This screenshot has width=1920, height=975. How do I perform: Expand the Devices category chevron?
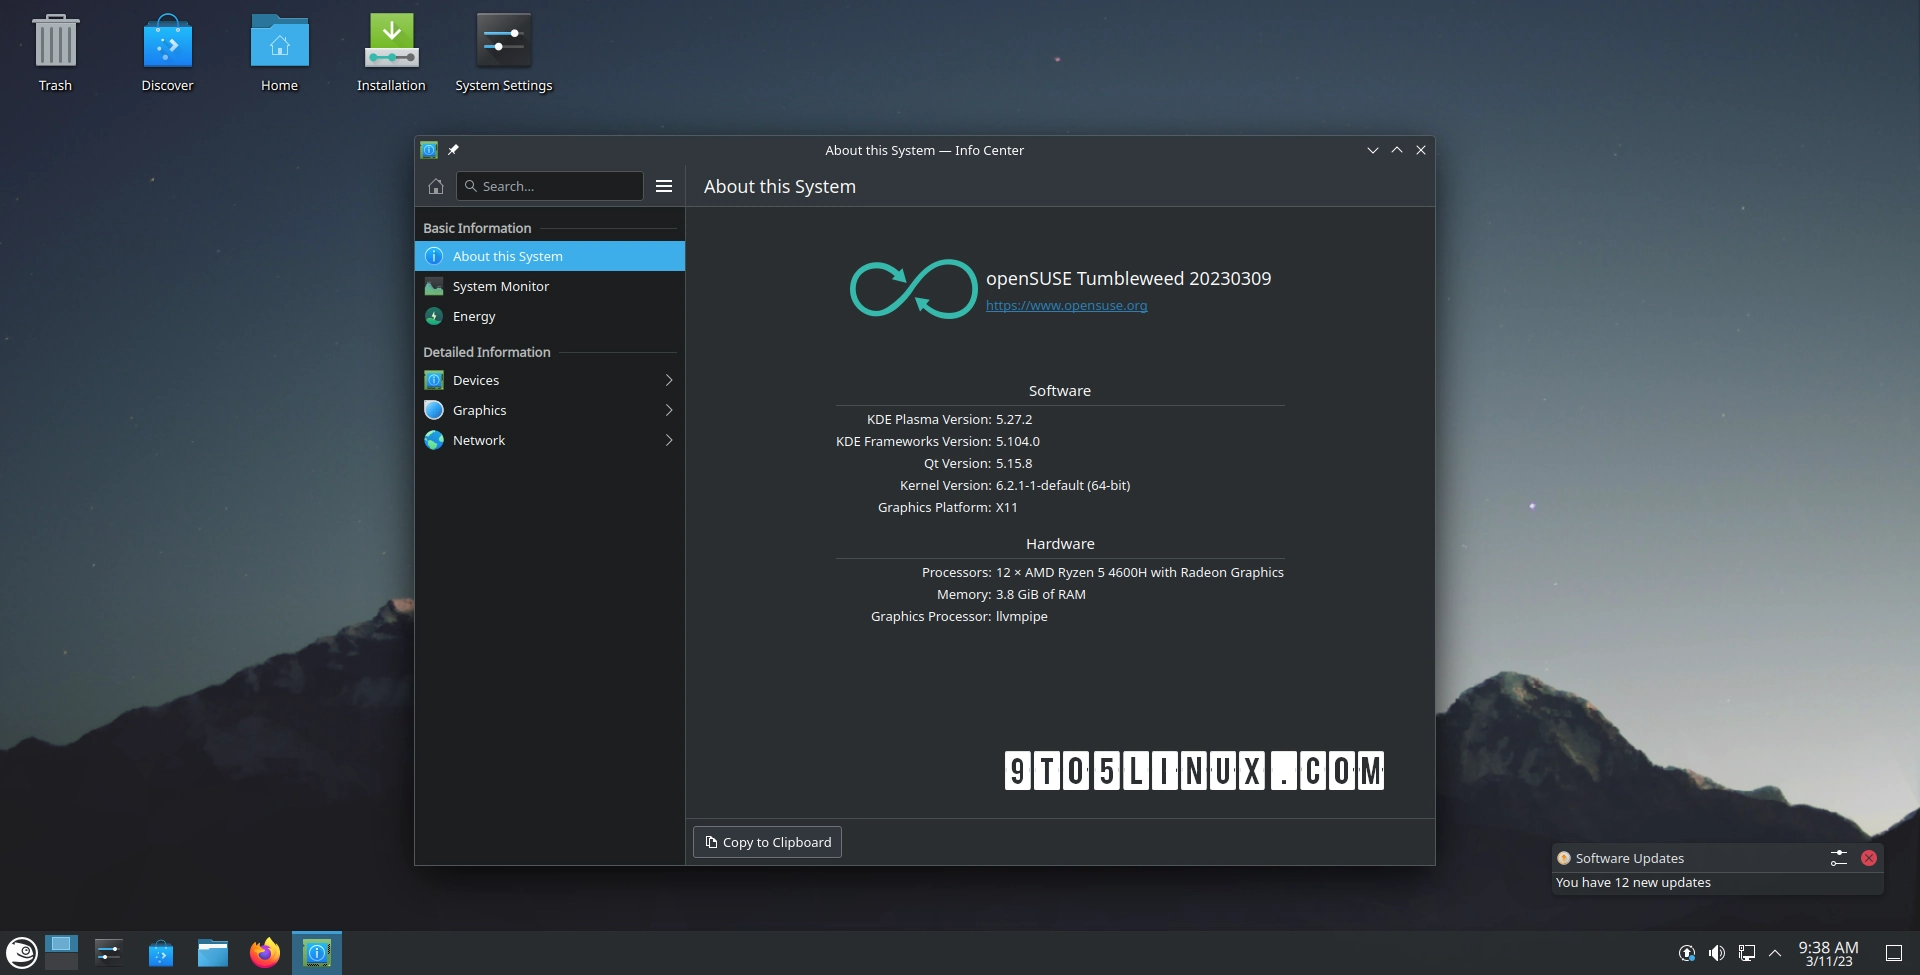click(668, 380)
